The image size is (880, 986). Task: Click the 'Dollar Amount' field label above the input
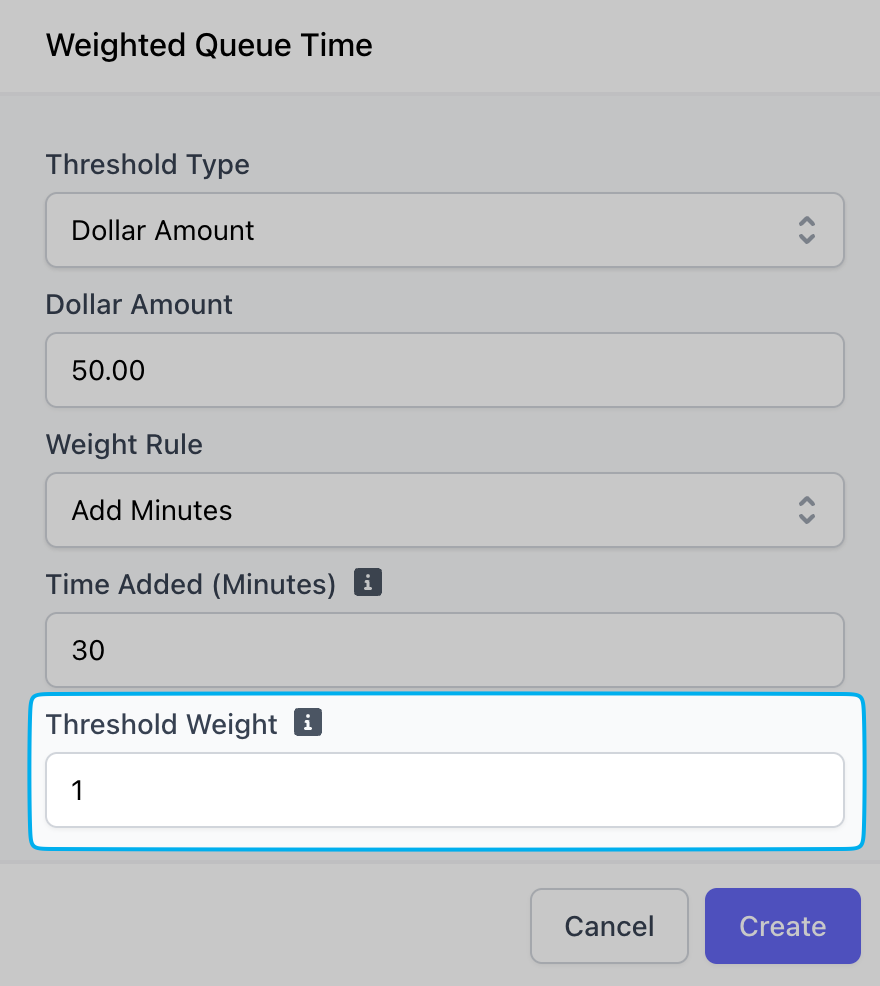pyautogui.click(x=139, y=304)
